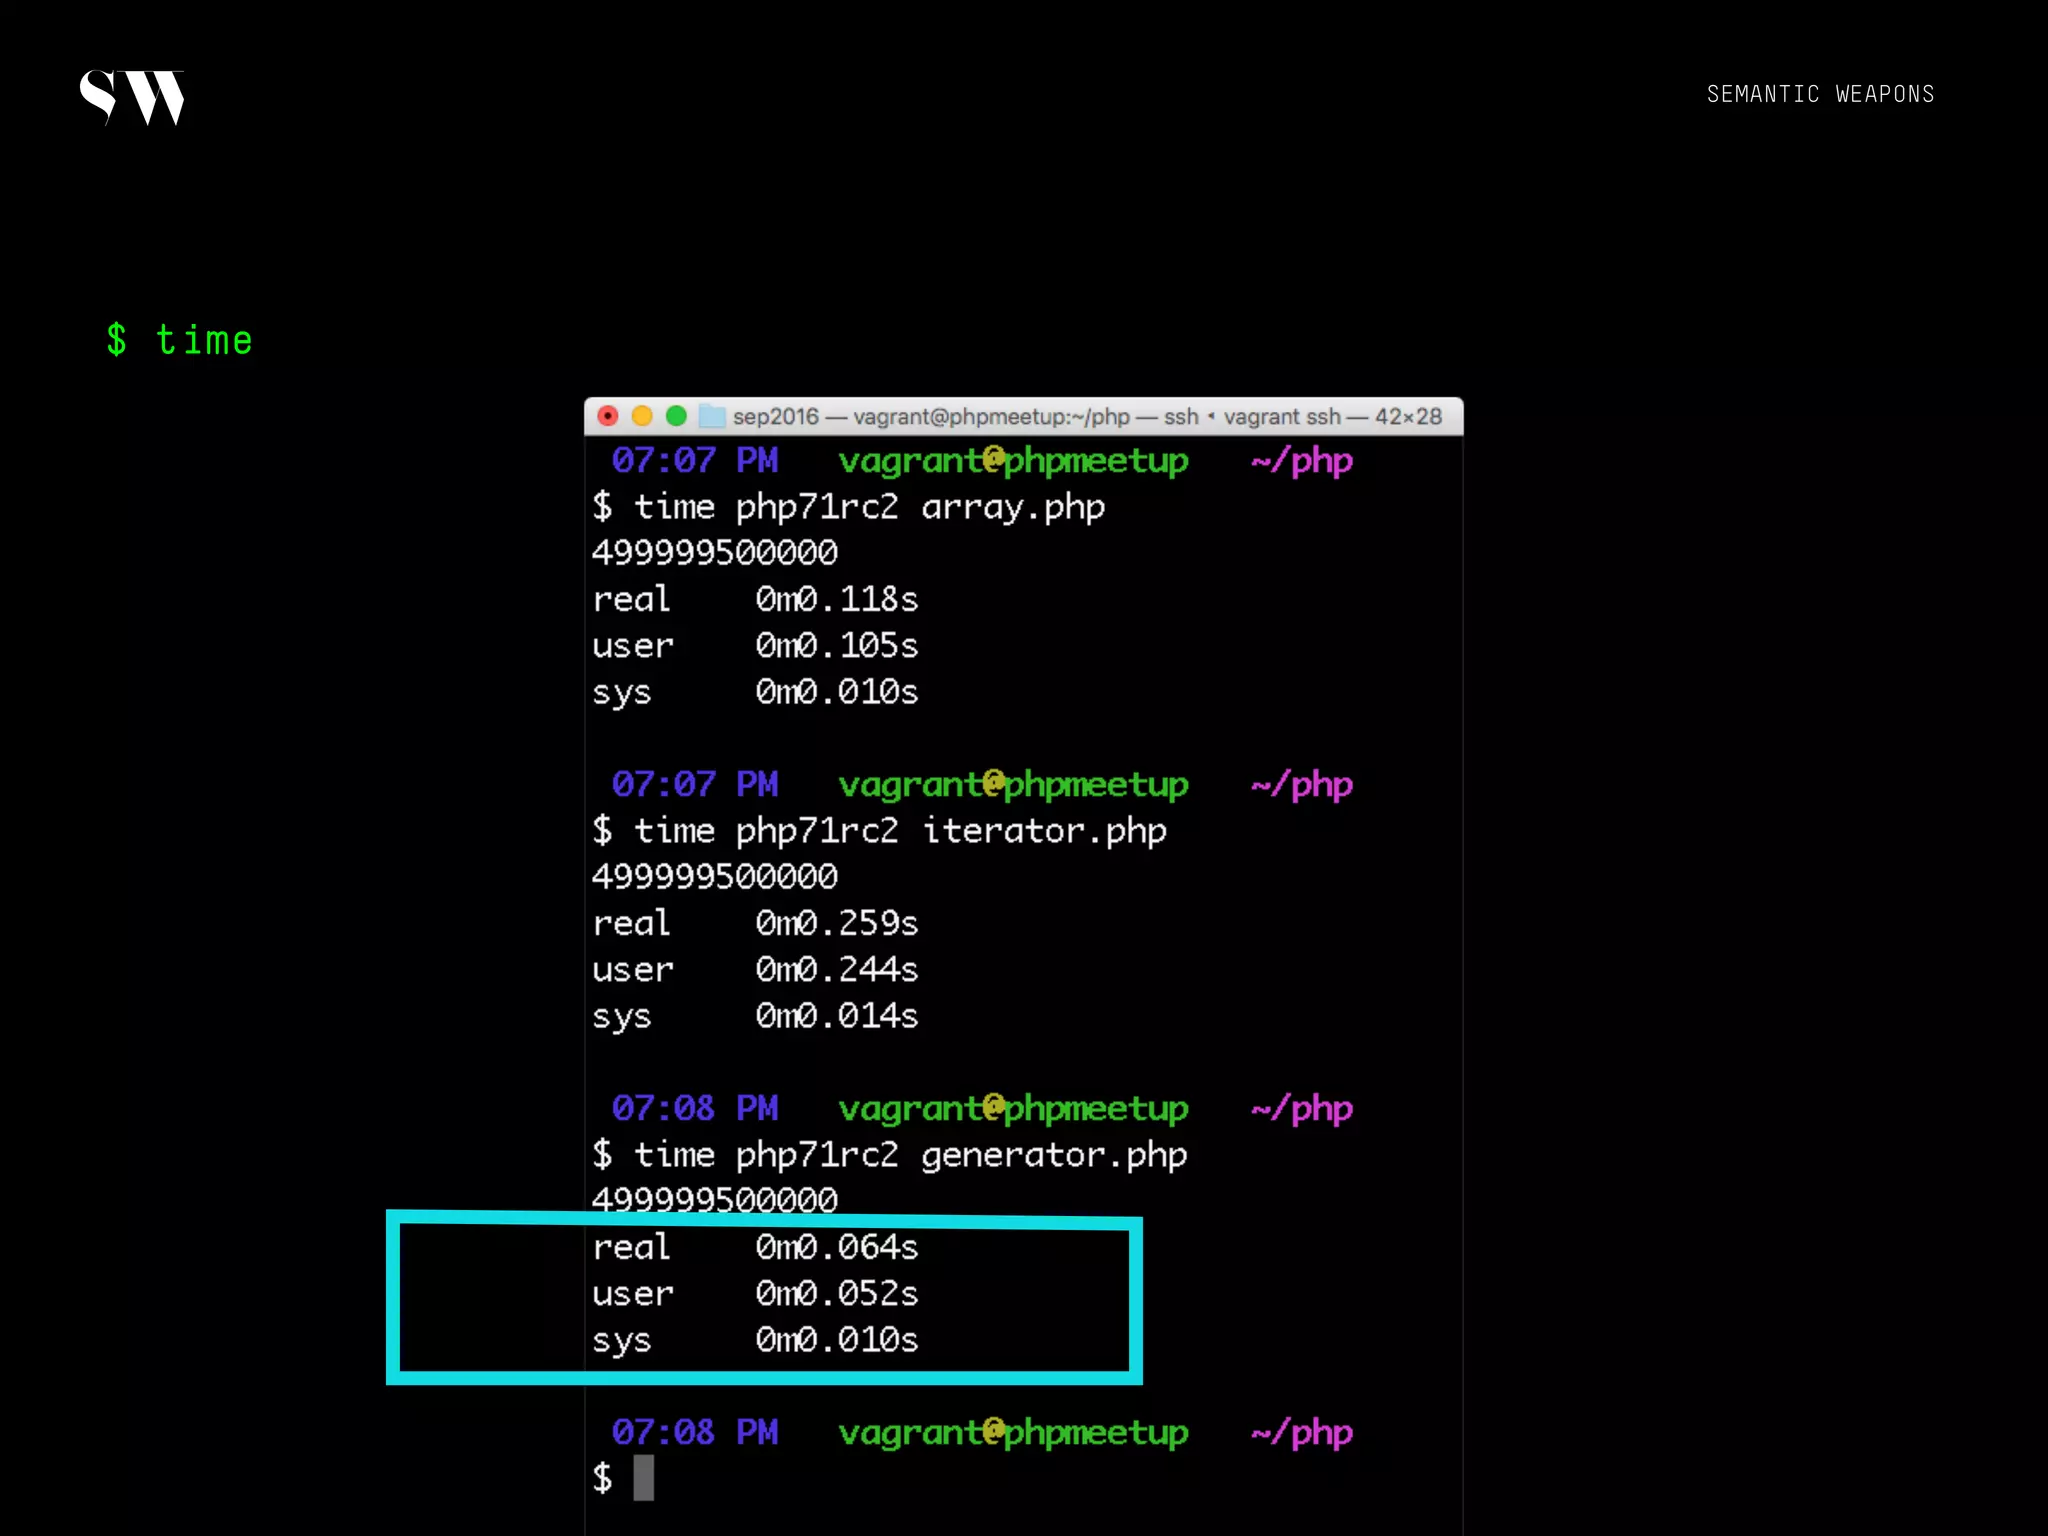2048x1536 pixels.
Task: Click the red close button of terminal window
Action: click(608, 416)
